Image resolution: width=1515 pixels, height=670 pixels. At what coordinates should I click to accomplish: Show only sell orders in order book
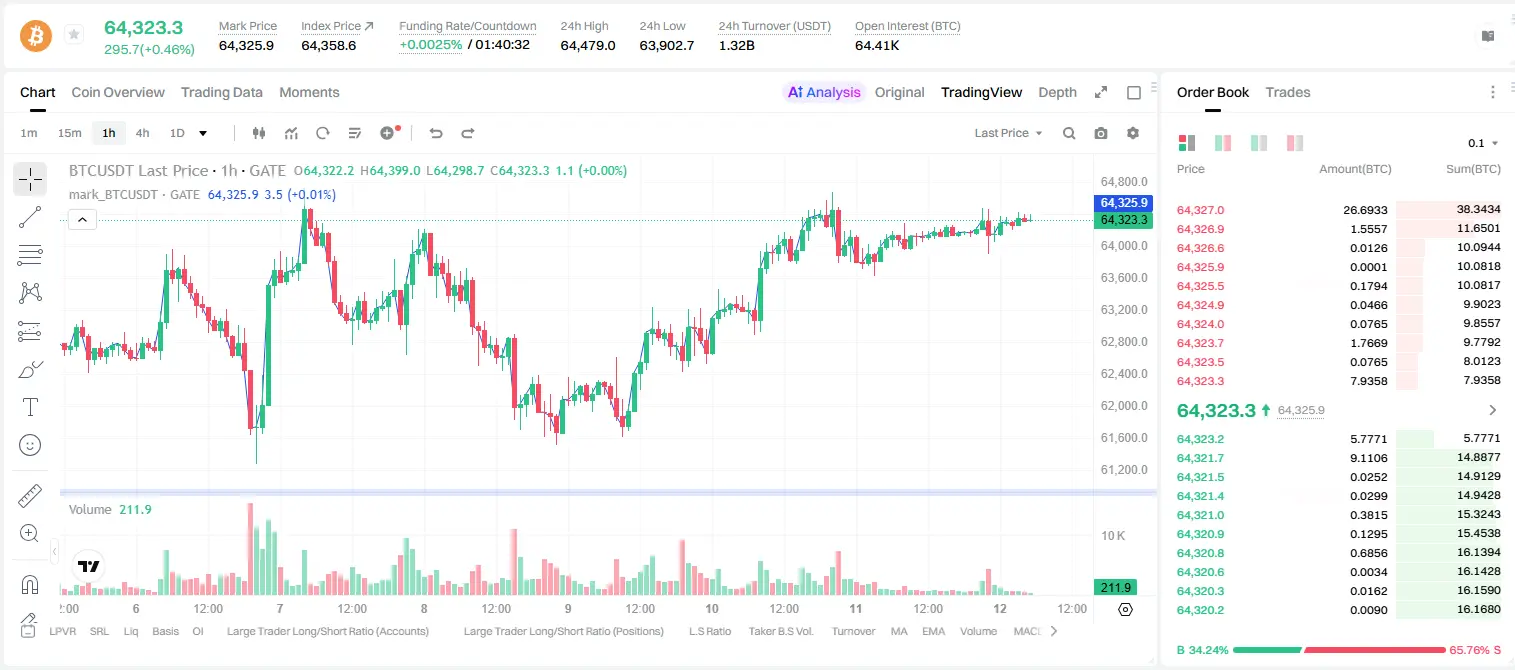click(1295, 143)
